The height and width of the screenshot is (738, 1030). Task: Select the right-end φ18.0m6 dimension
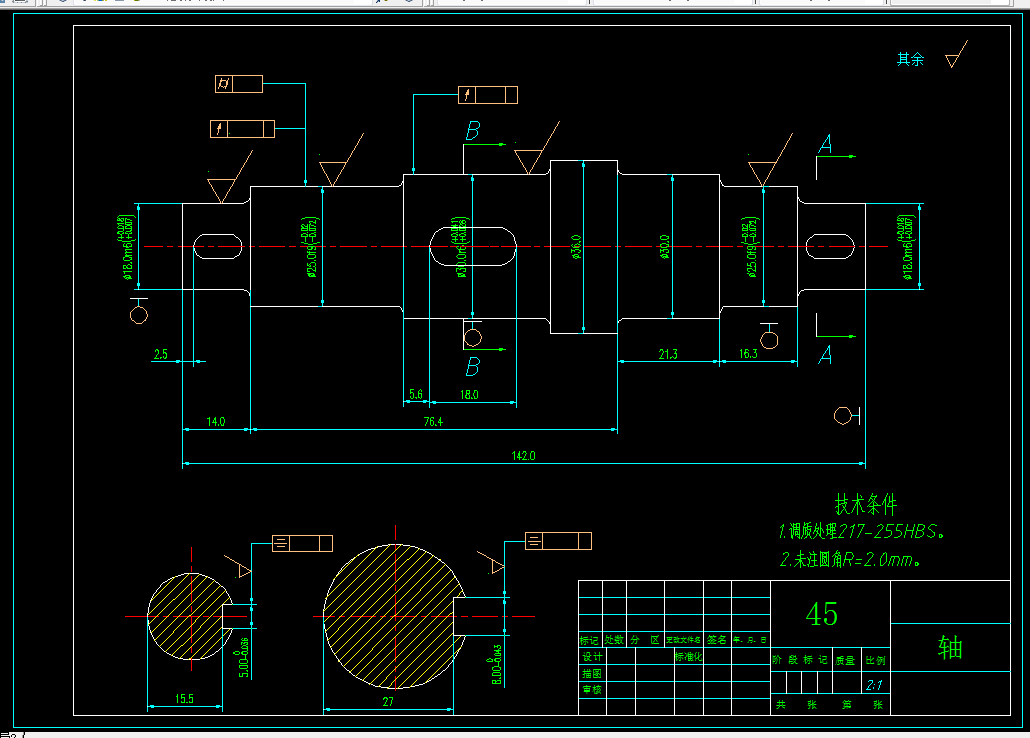coord(907,246)
